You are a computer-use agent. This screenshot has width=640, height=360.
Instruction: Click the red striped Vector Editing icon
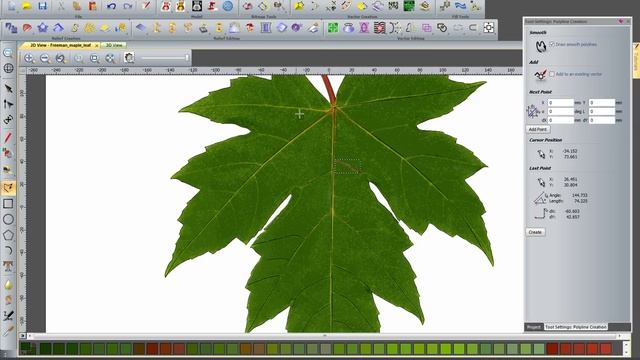(x=380, y=28)
